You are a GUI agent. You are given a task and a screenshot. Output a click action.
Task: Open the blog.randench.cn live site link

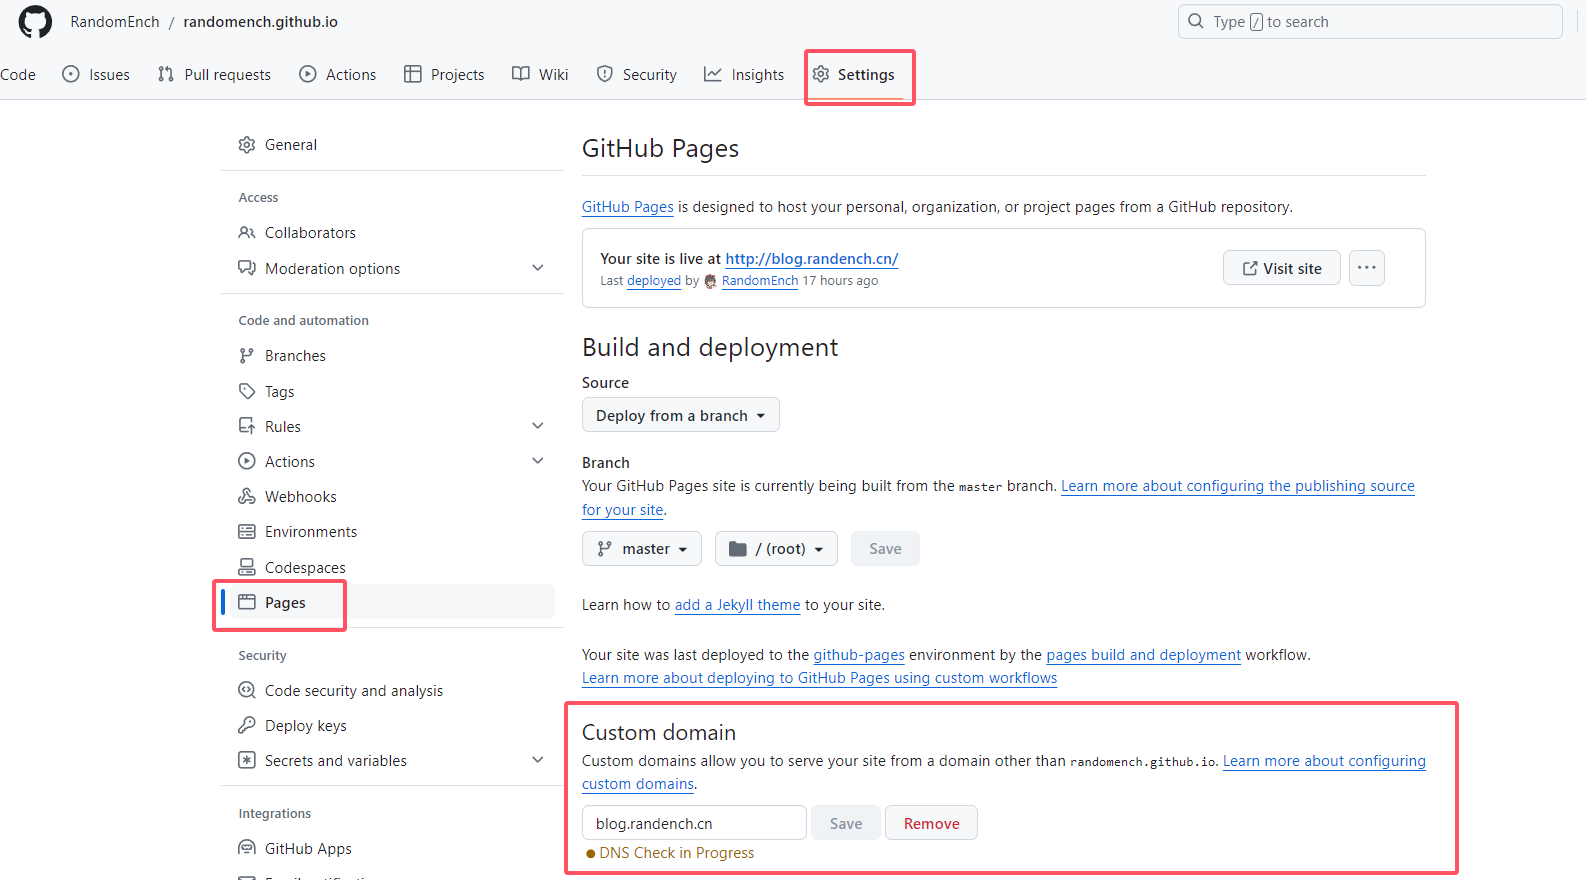(811, 259)
